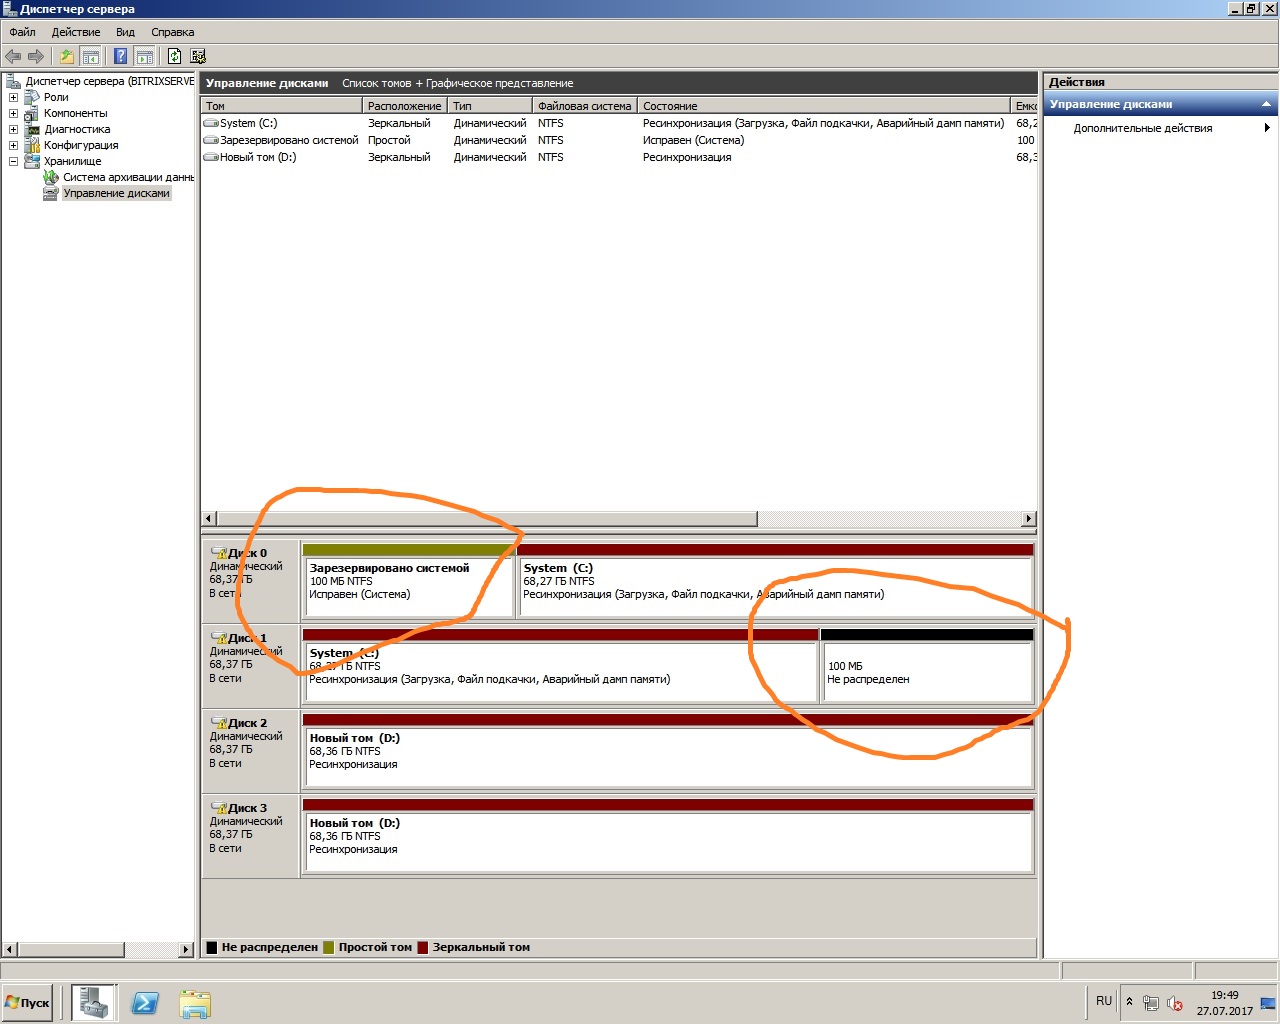Click the Управление дисками tree icon
The image size is (1280, 1024).
[50, 193]
